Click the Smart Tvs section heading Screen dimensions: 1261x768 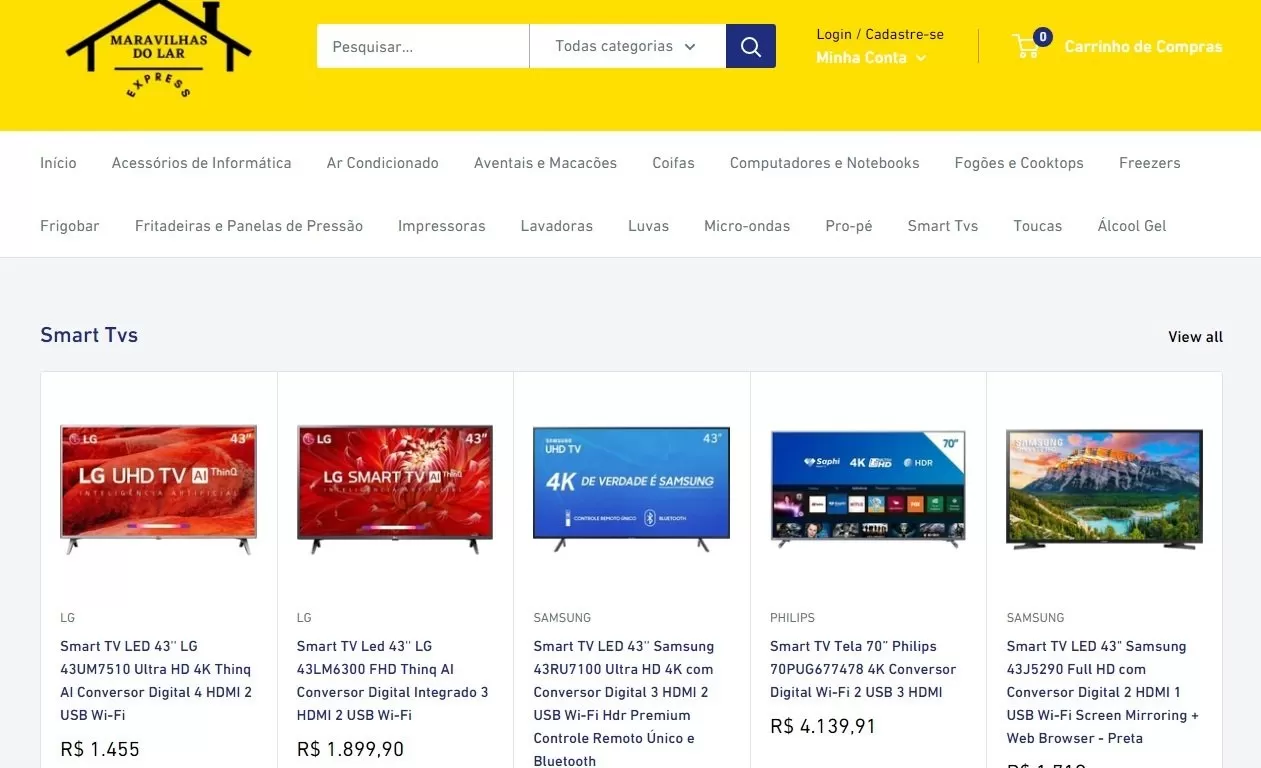pos(89,335)
